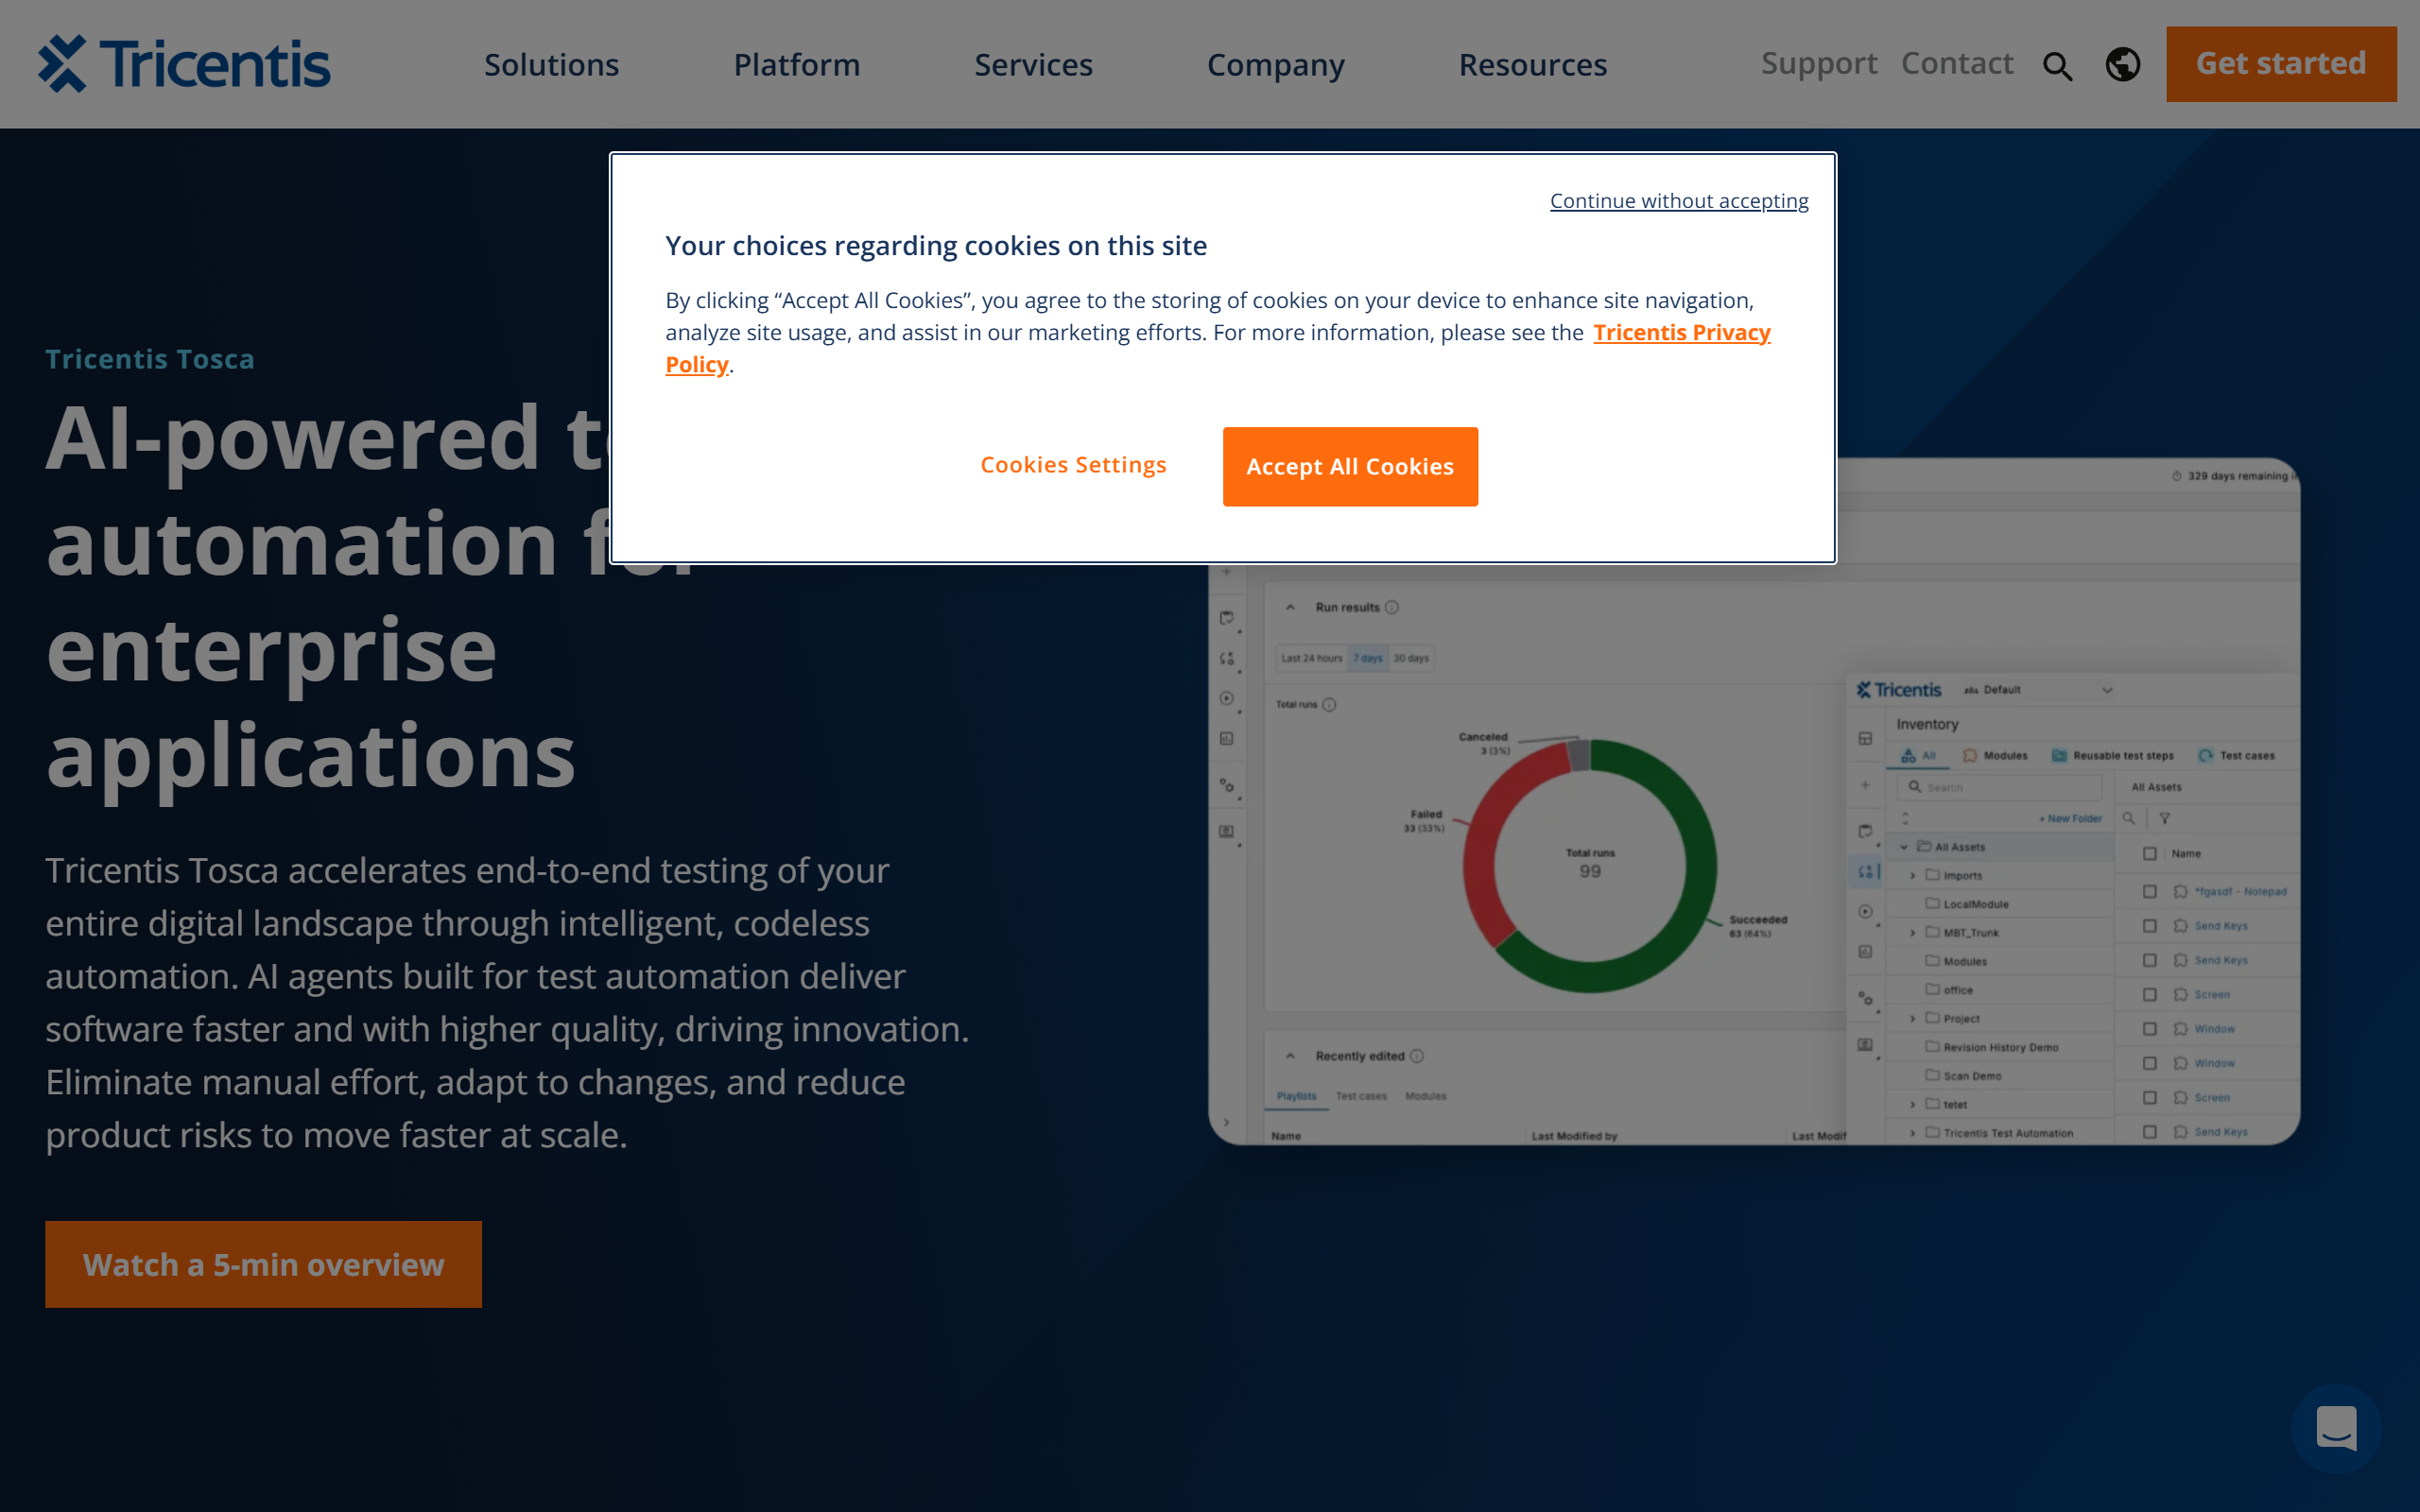Click the info icon beside Total runs
This screenshot has width=2420, height=1512.
tap(1329, 705)
